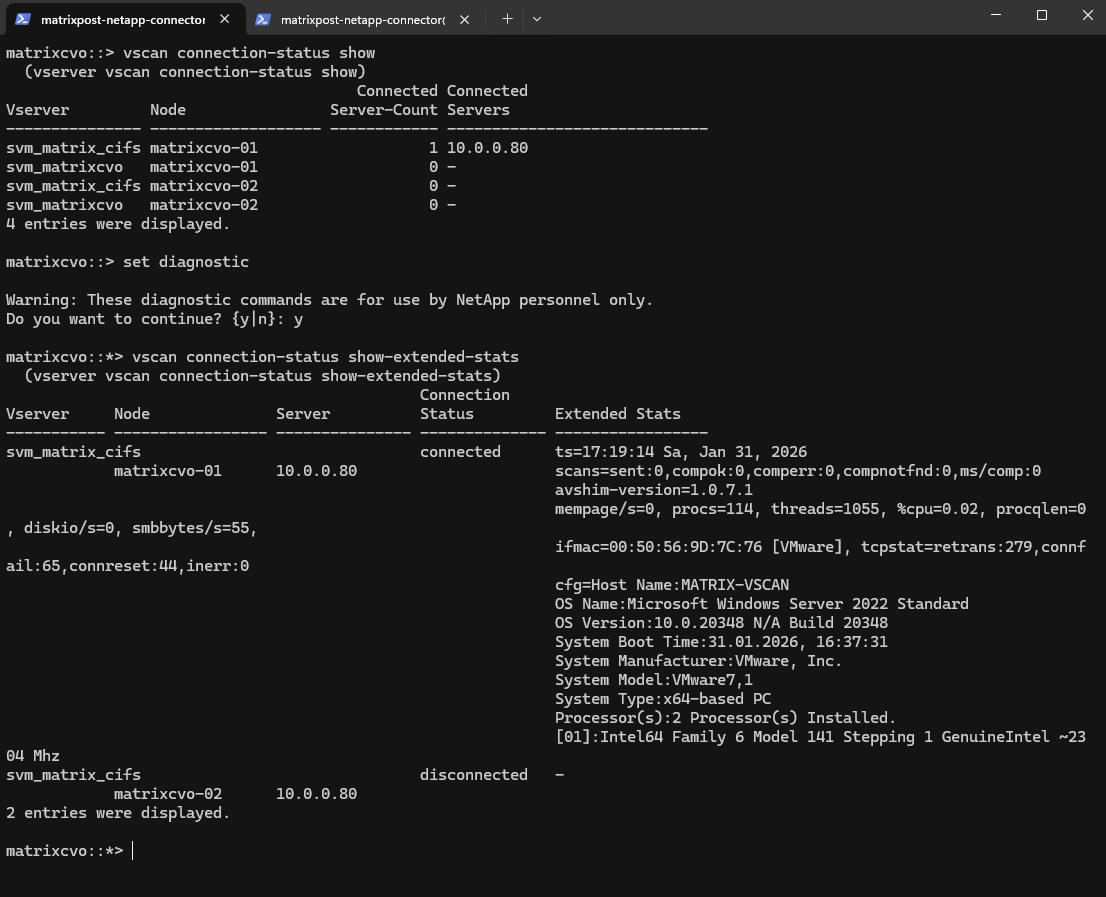Minimize the terminal window
Image resolution: width=1106 pixels, height=897 pixels.
tap(995, 15)
